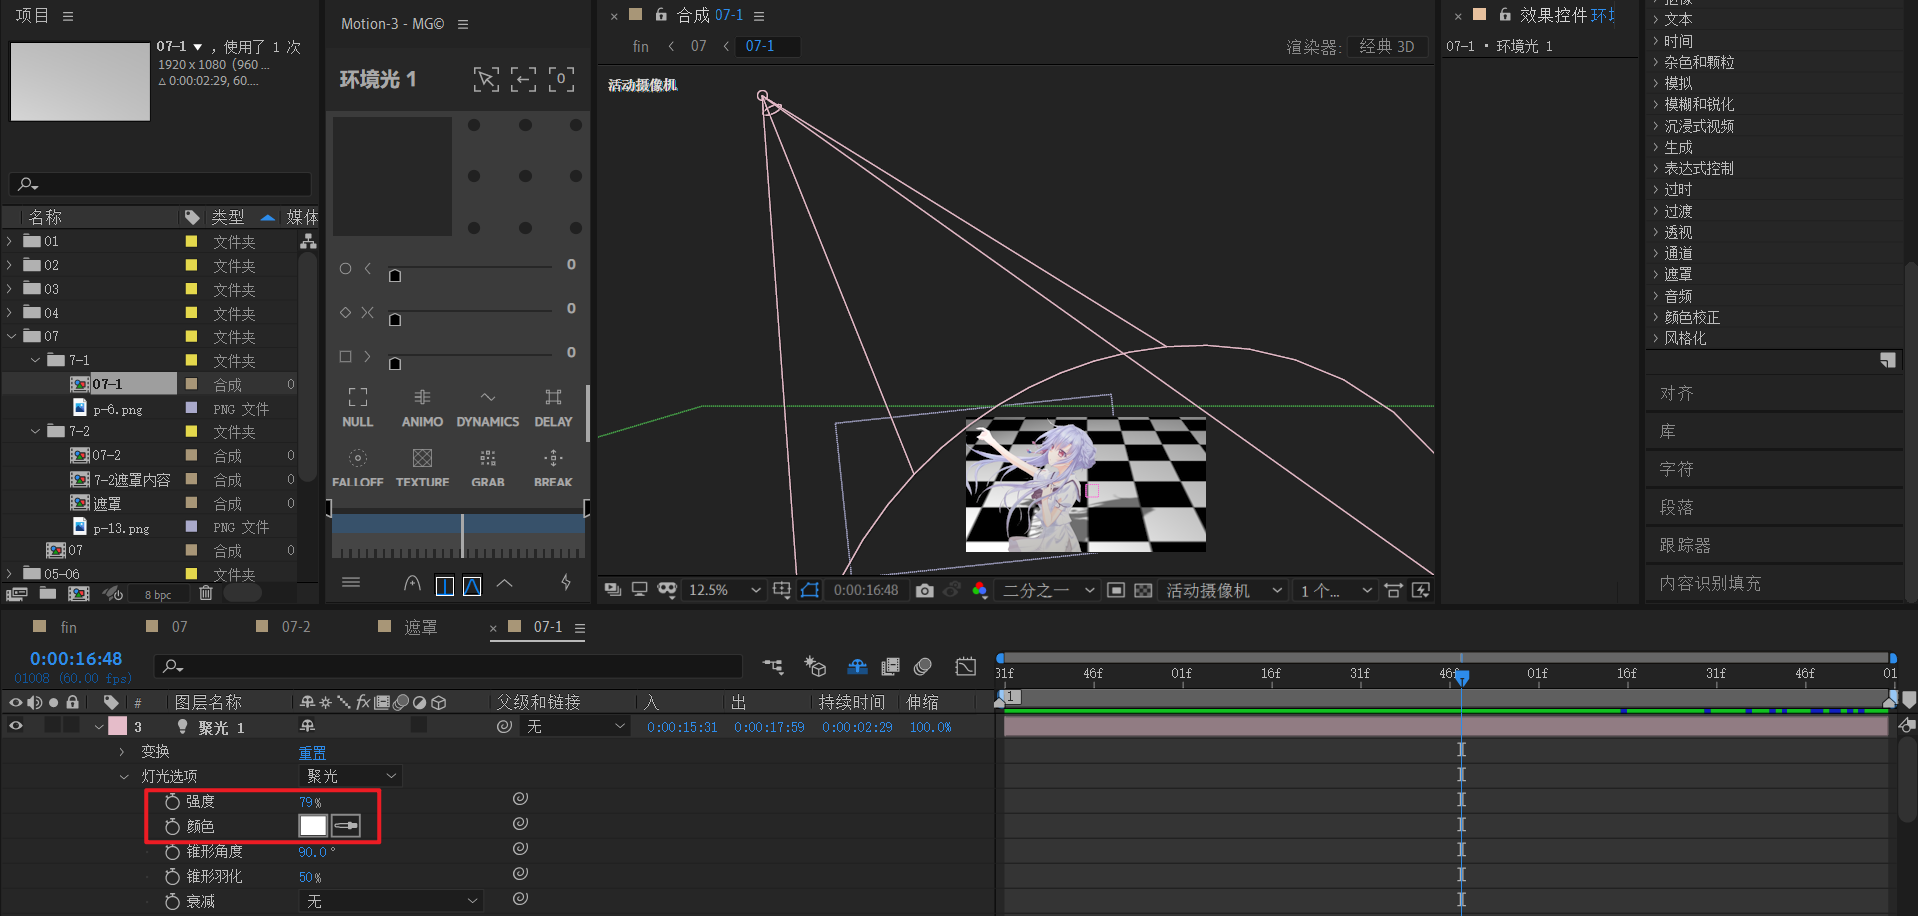The width and height of the screenshot is (1918, 916).
Task: Toggle the transparency grid in viewer
Action: 1143,591
